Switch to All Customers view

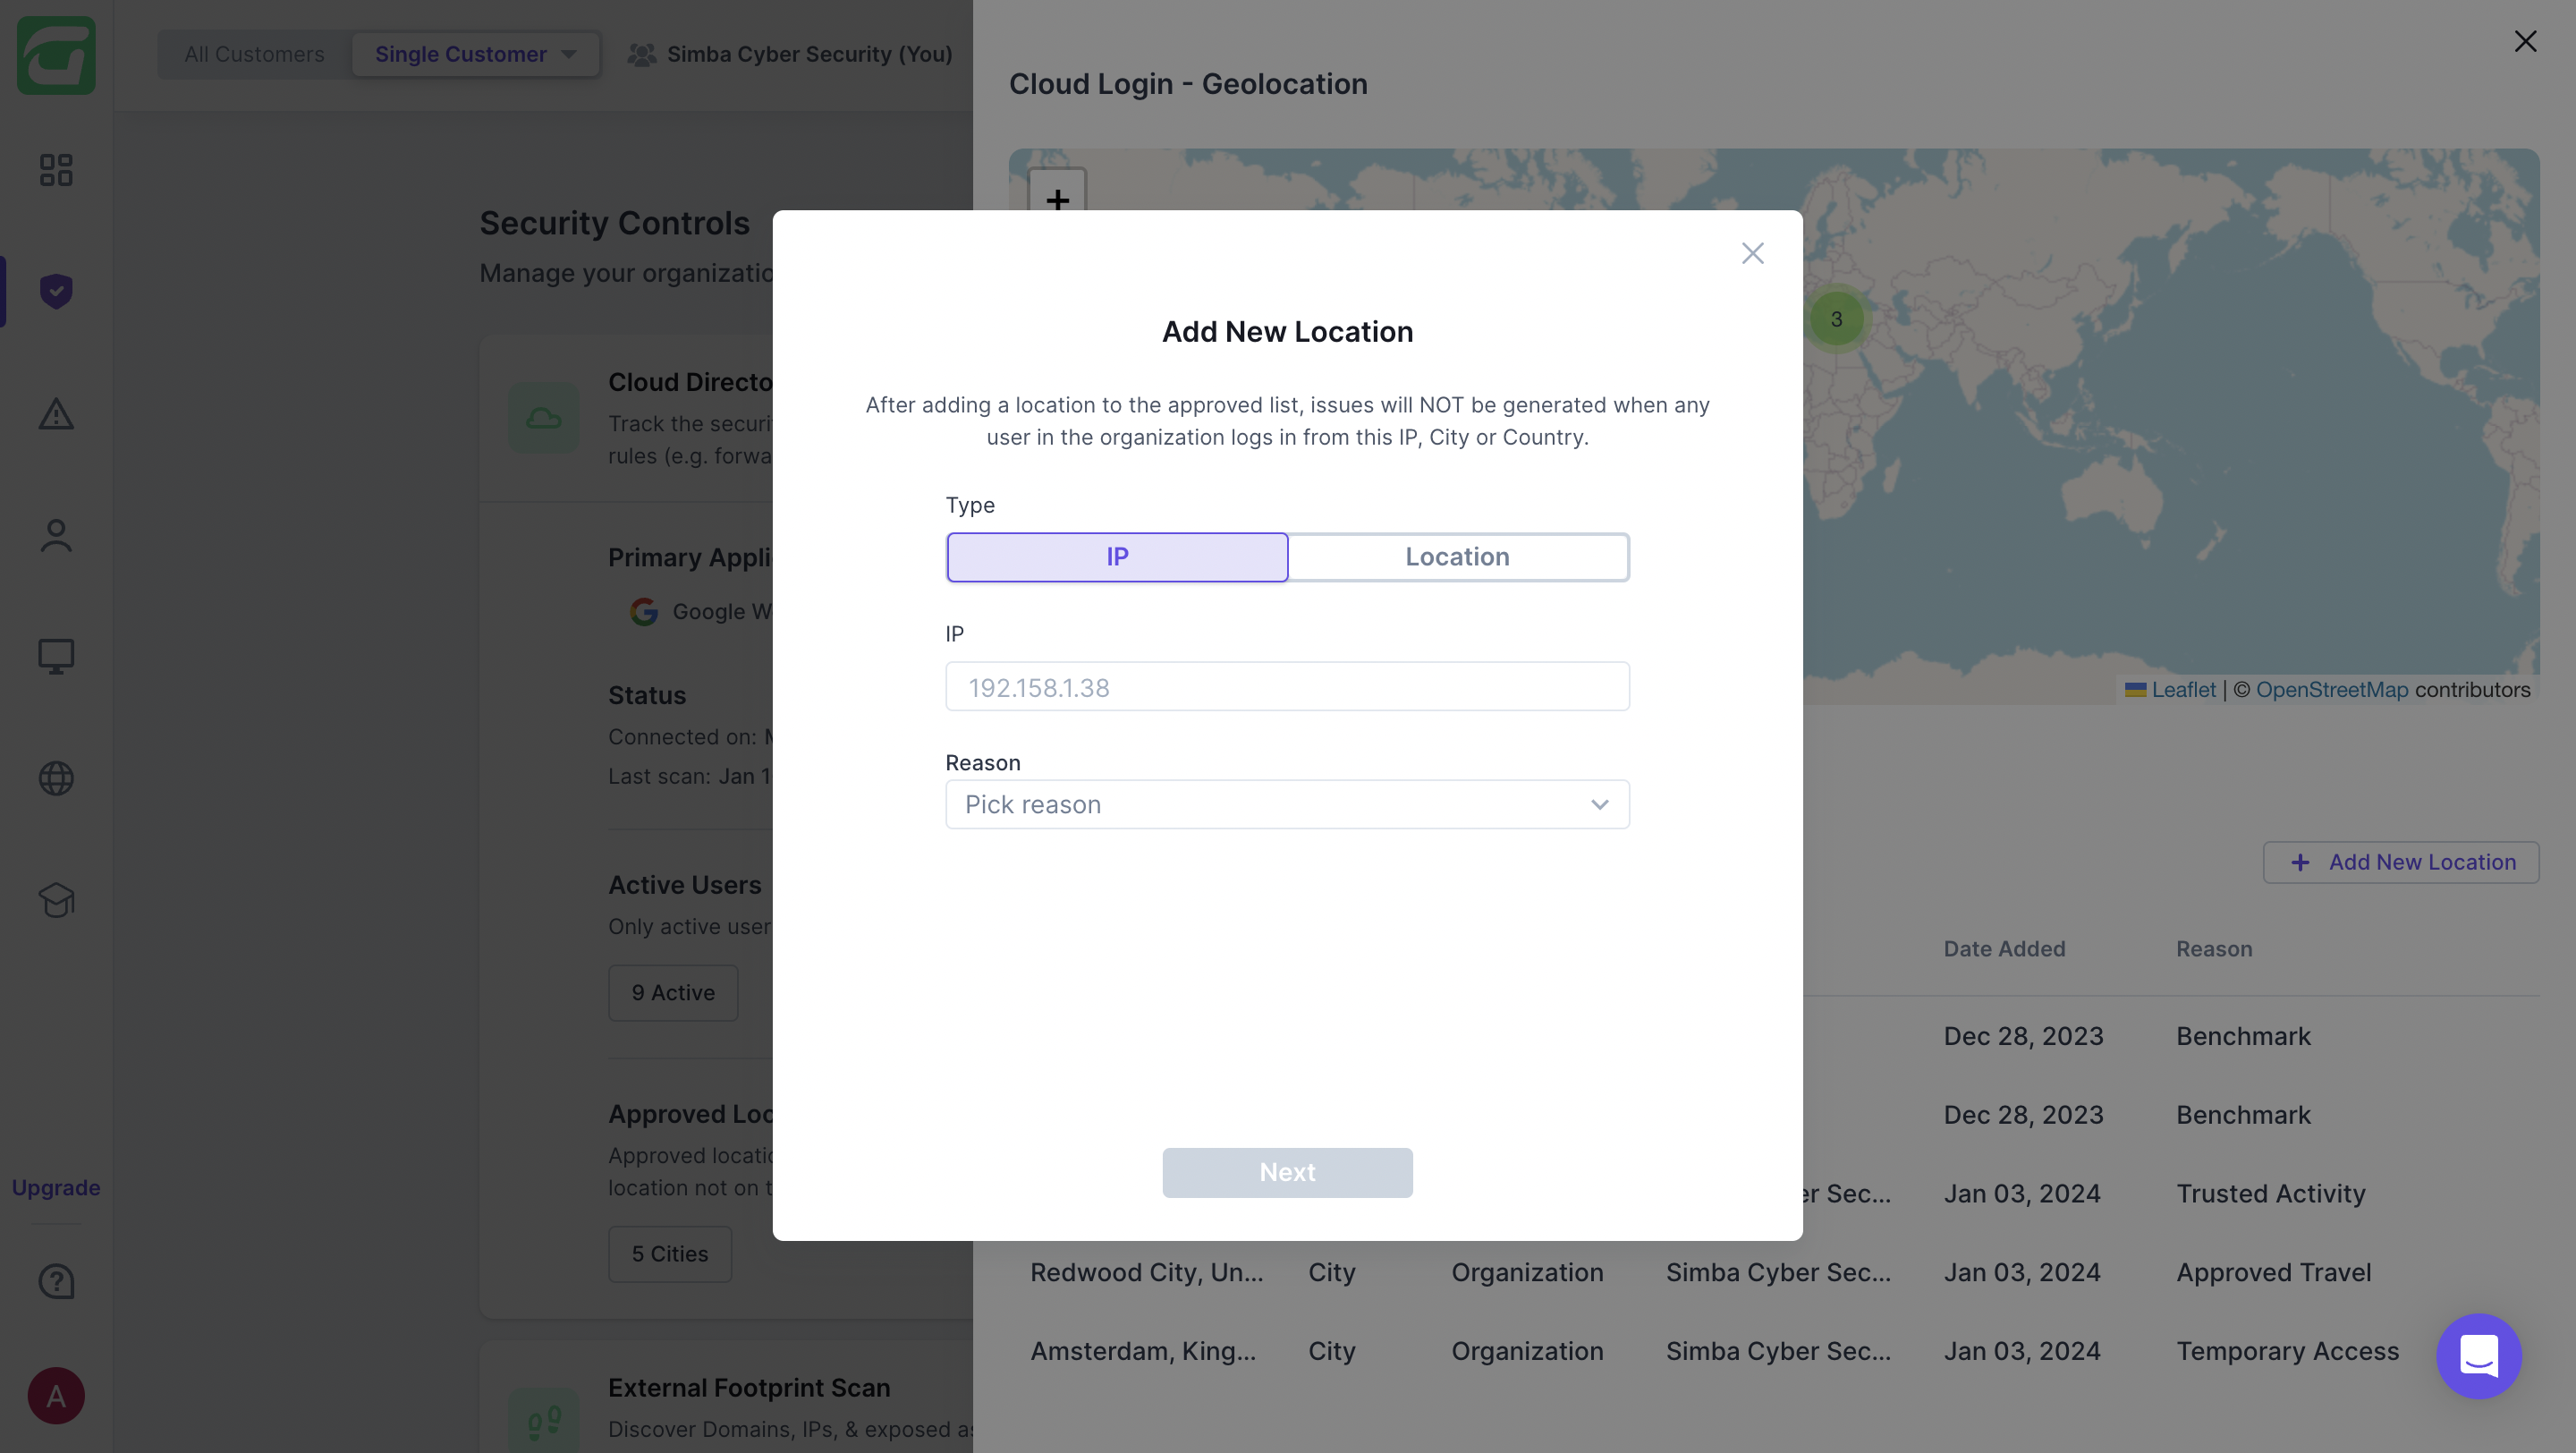click(254, 54)
